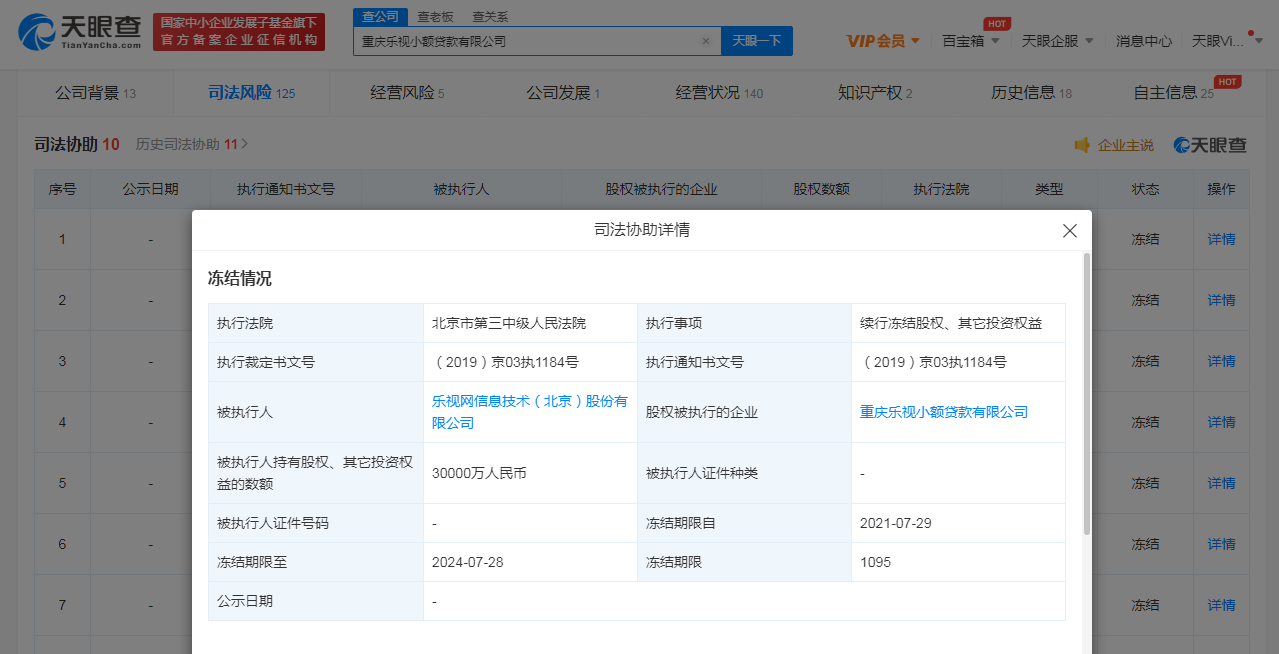Image resolution: width=1279 pixels, height=654 pixels.
Task: Switch to the 查老板 search tab
Action: click(435, 17)
